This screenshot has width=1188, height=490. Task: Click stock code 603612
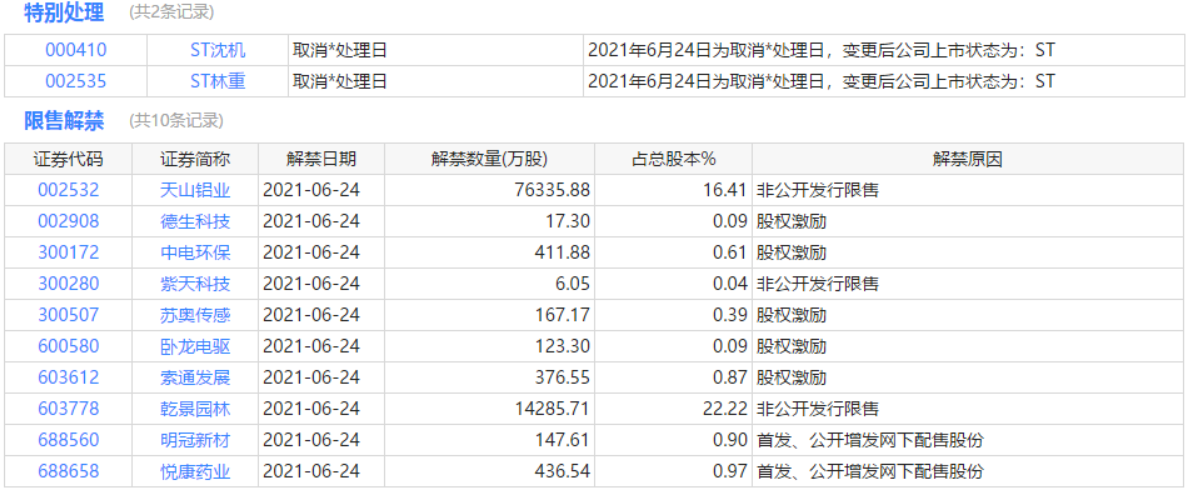point(69,377)
